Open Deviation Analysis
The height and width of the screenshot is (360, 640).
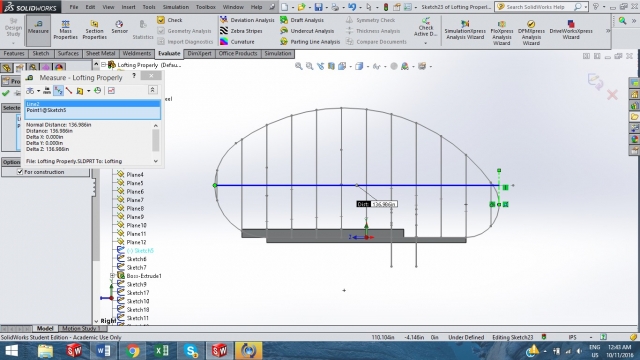pyautogui.click(x=247, y=20)
